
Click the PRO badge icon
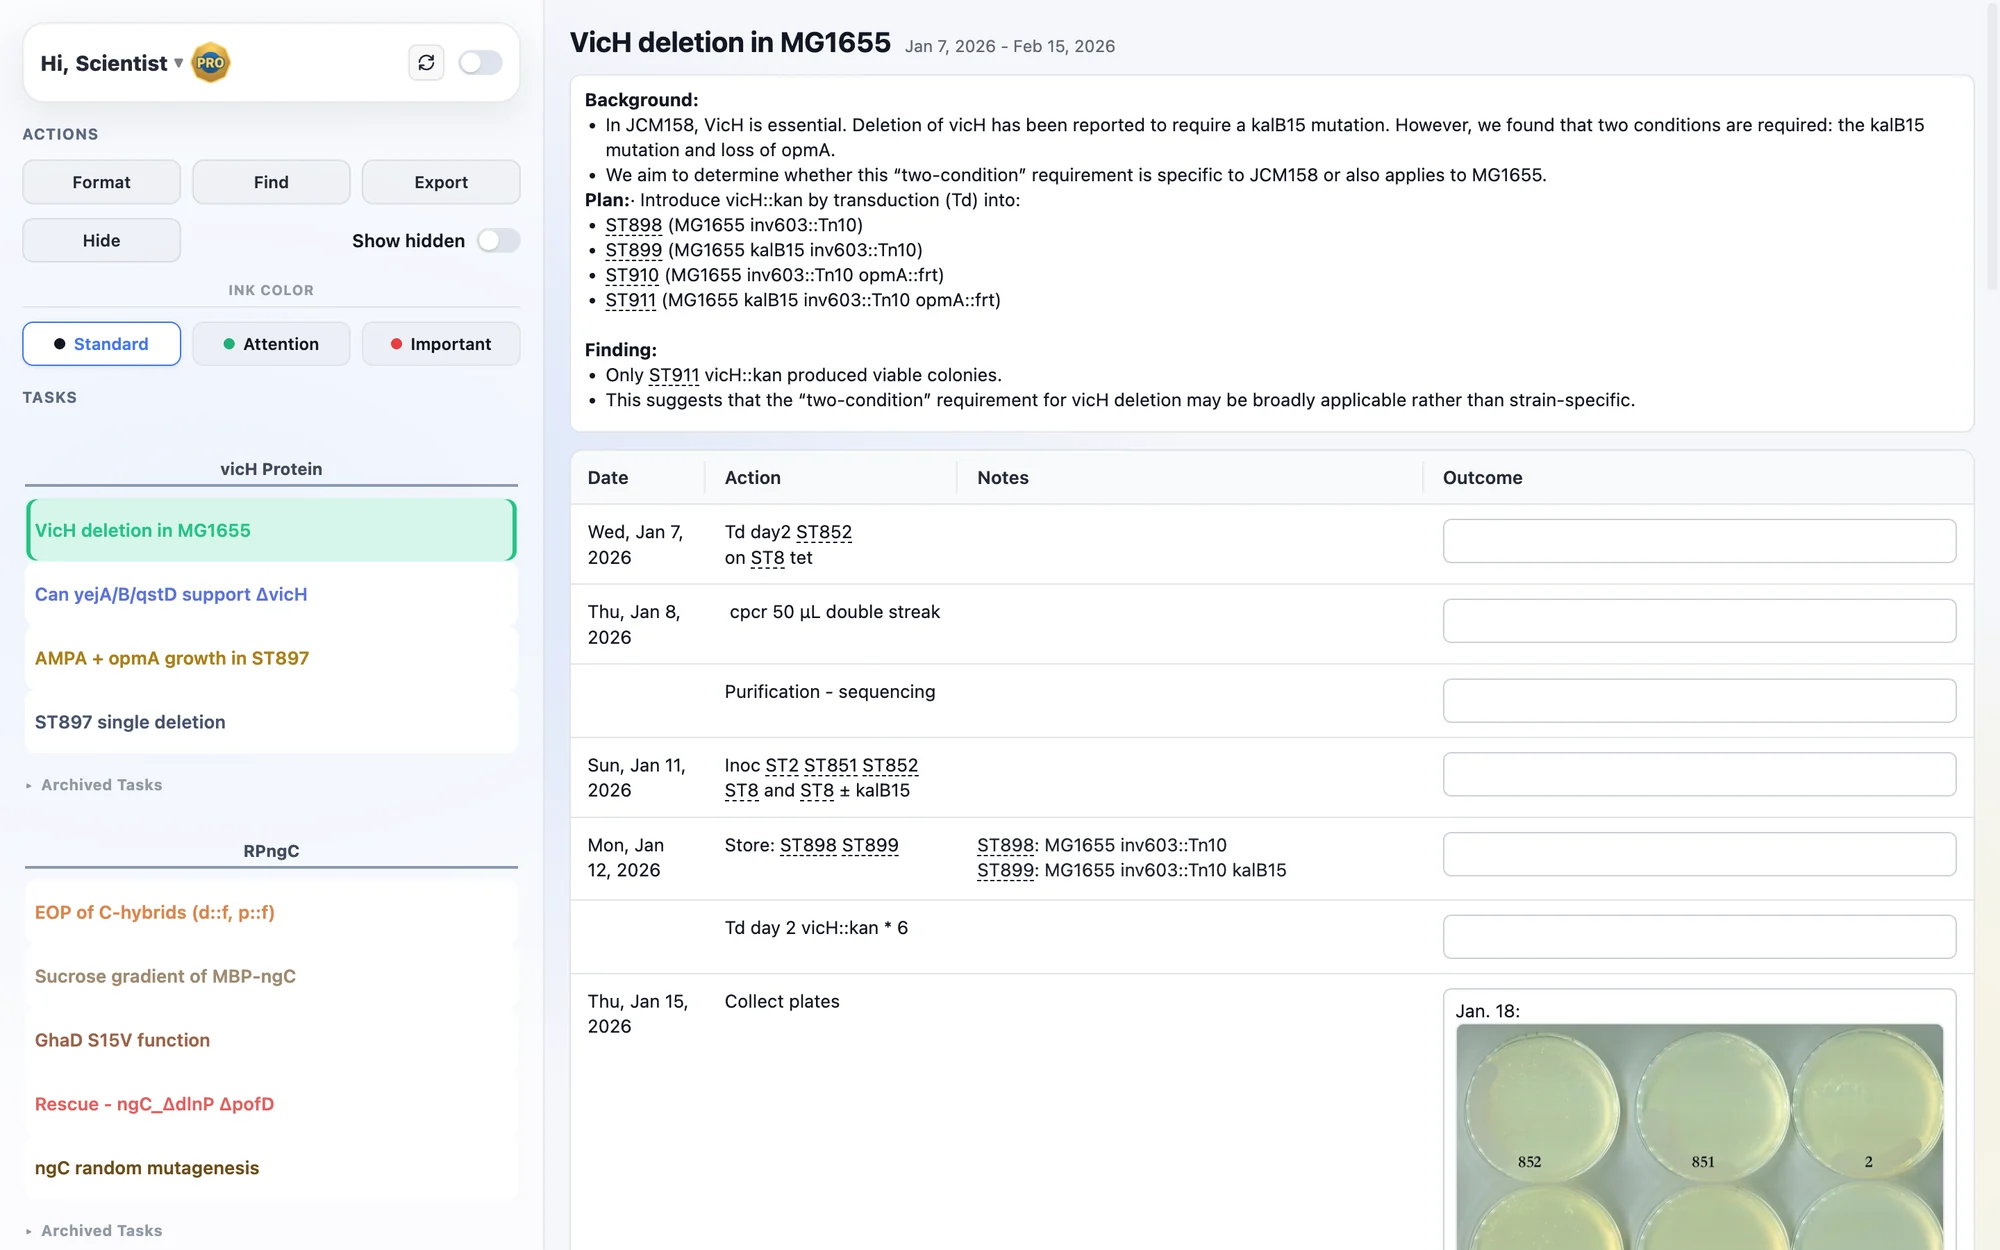tap(210, 62)
